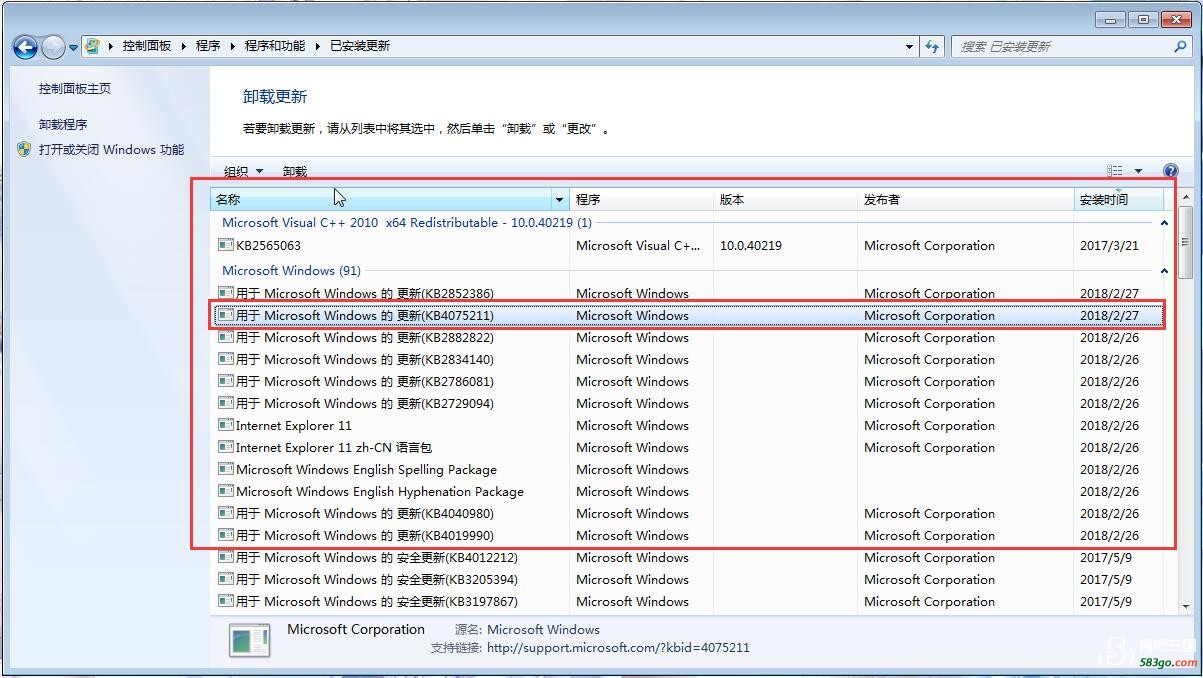Collapse the Microsoft Windows (91) group

[x=1163, y=271]
